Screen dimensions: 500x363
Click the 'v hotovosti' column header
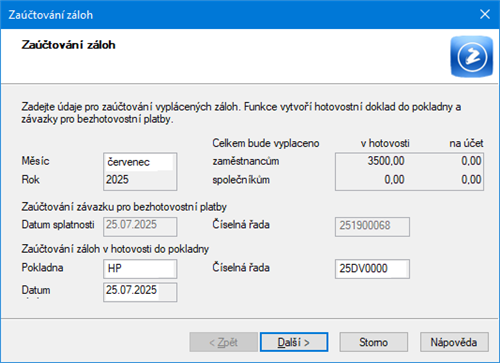point(385,143)
